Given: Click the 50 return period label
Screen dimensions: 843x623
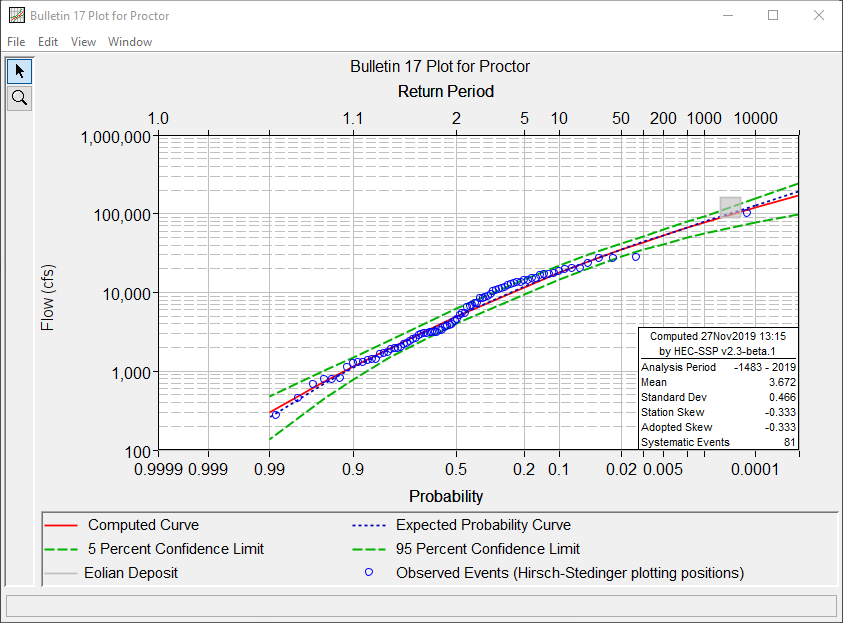Looking at the screenshot, I should point(621,118).
